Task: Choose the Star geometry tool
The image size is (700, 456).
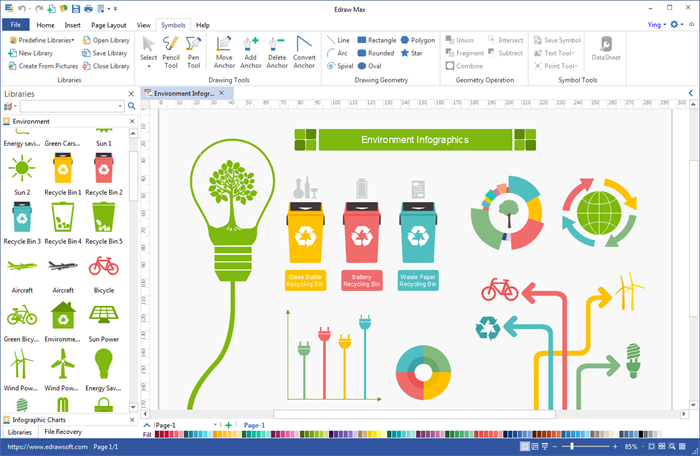Action: [410, 53]
